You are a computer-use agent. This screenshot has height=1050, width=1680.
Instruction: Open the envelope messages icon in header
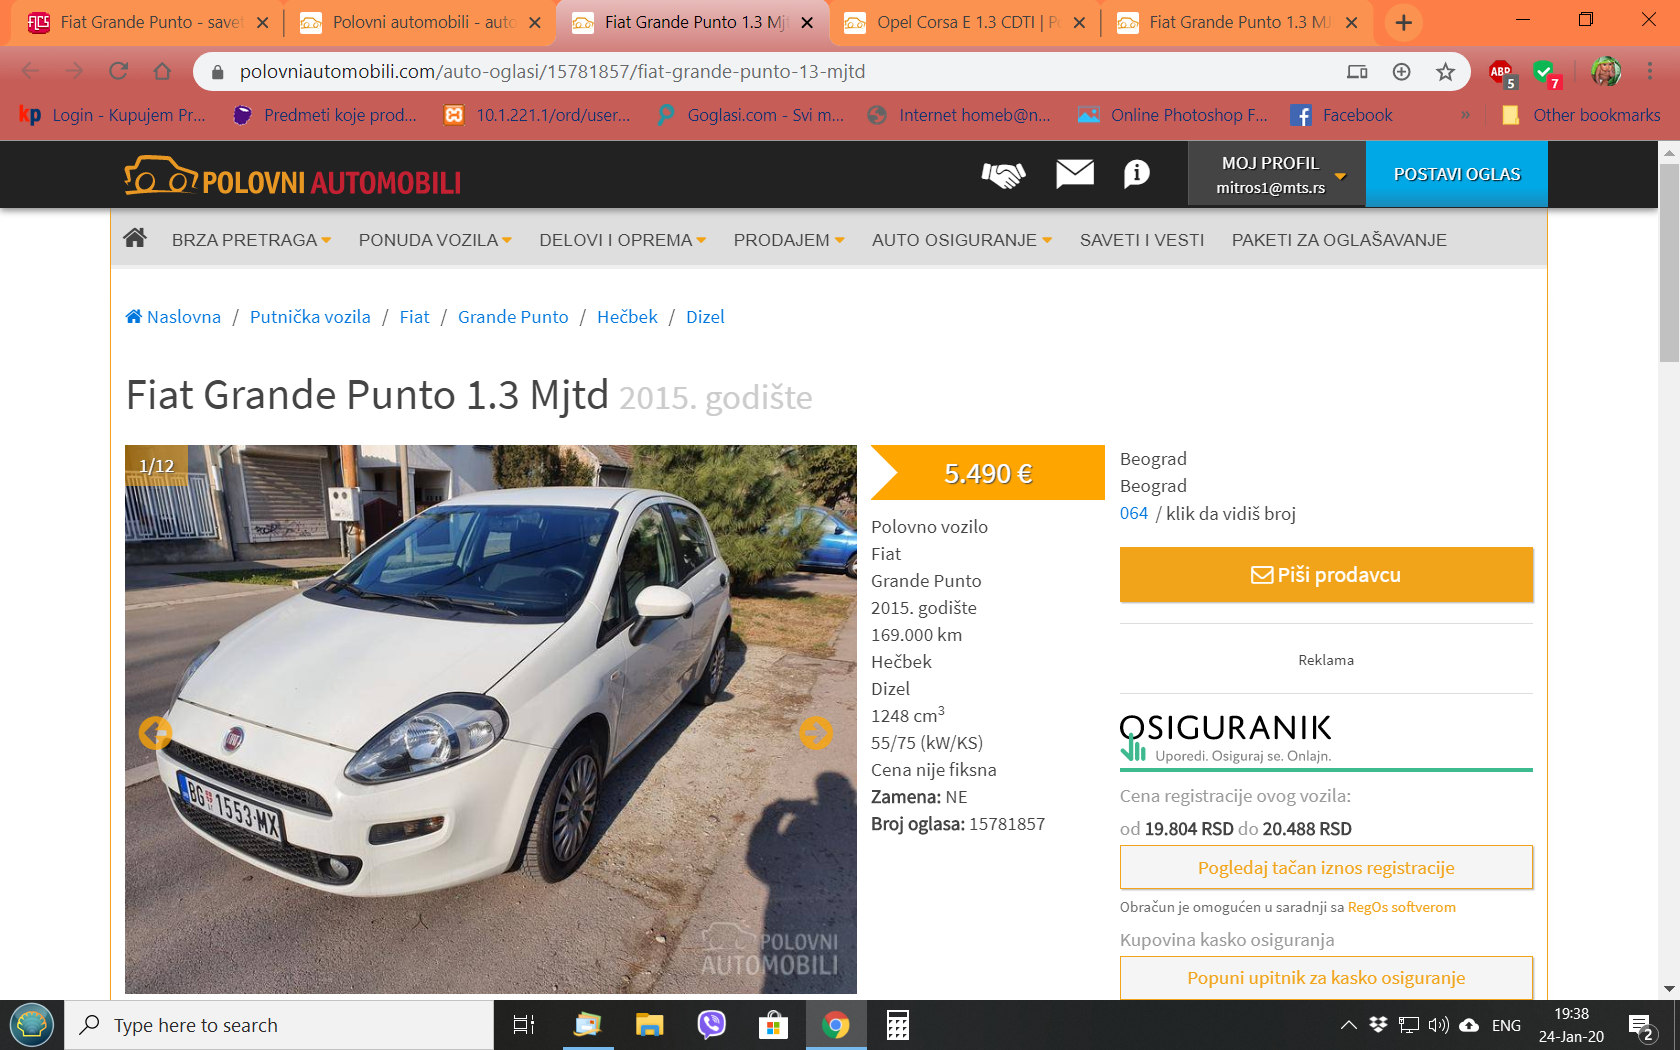(x=1075, y=174)
